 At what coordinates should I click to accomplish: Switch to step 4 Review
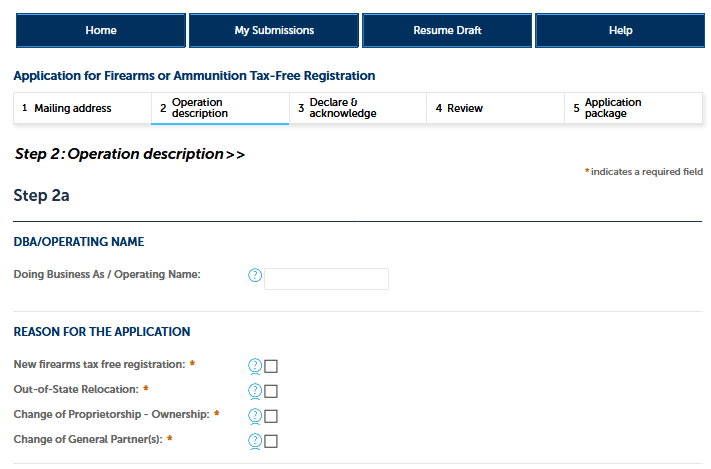pyautogui.click(x=496, y=108)
